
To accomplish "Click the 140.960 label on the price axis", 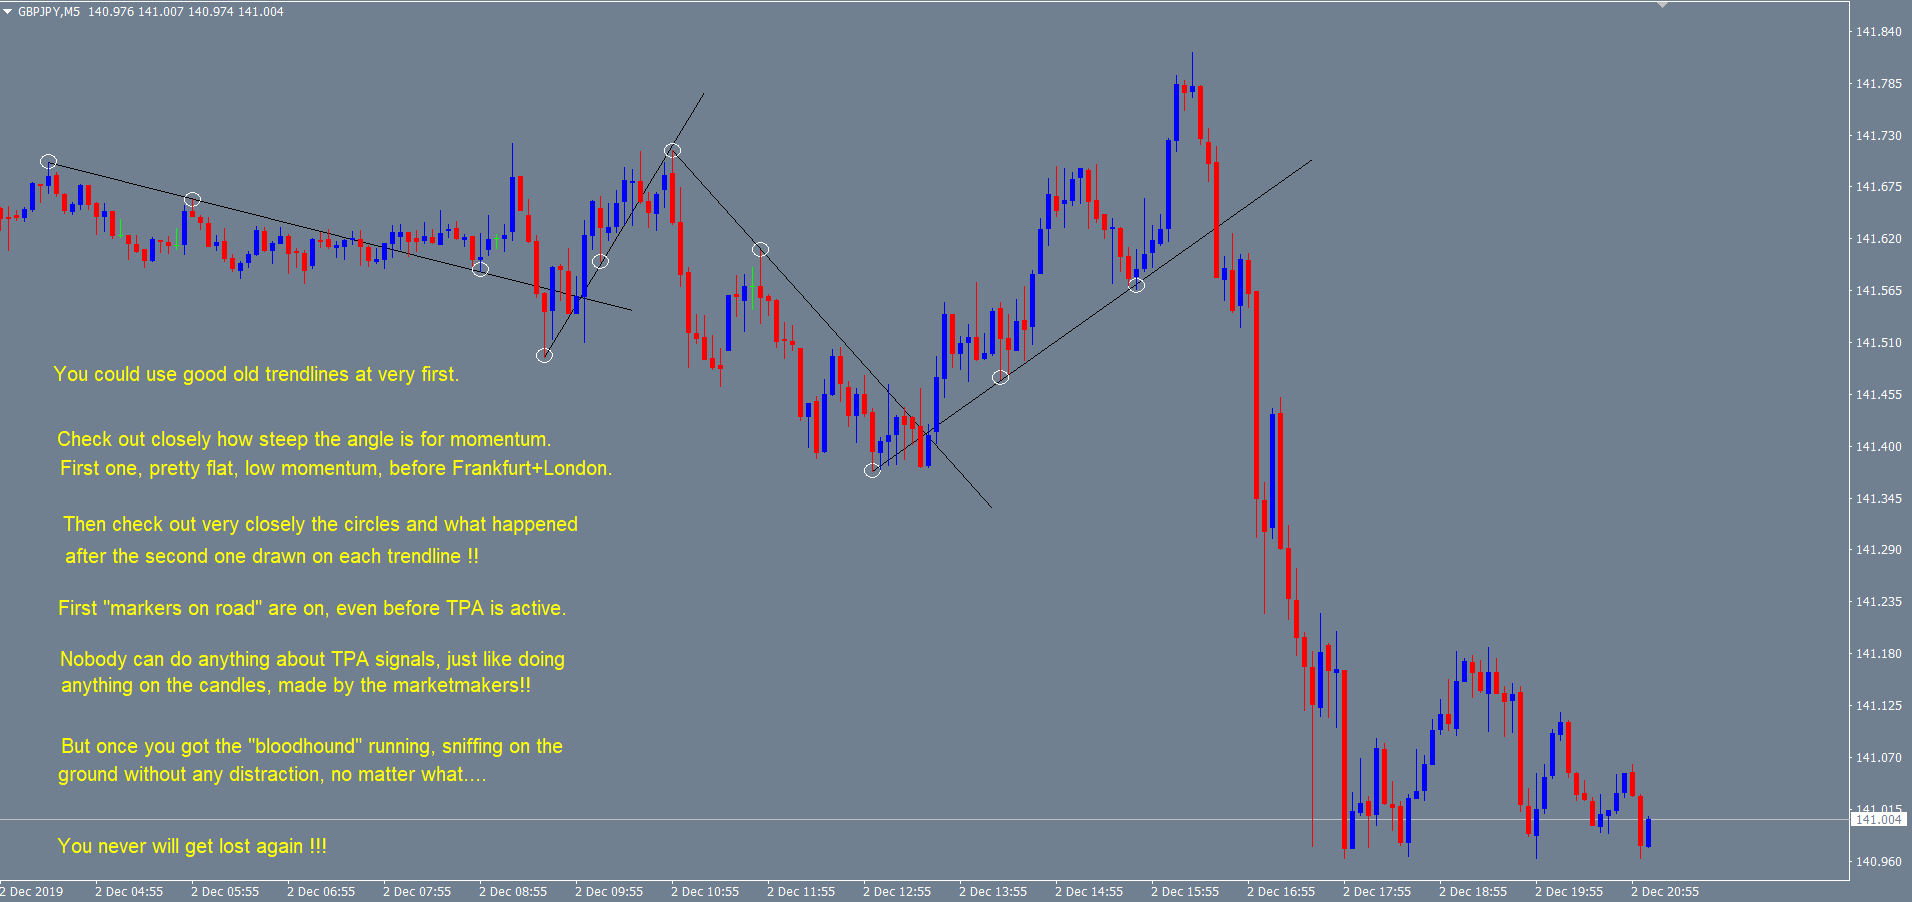I will (1878, 862).
